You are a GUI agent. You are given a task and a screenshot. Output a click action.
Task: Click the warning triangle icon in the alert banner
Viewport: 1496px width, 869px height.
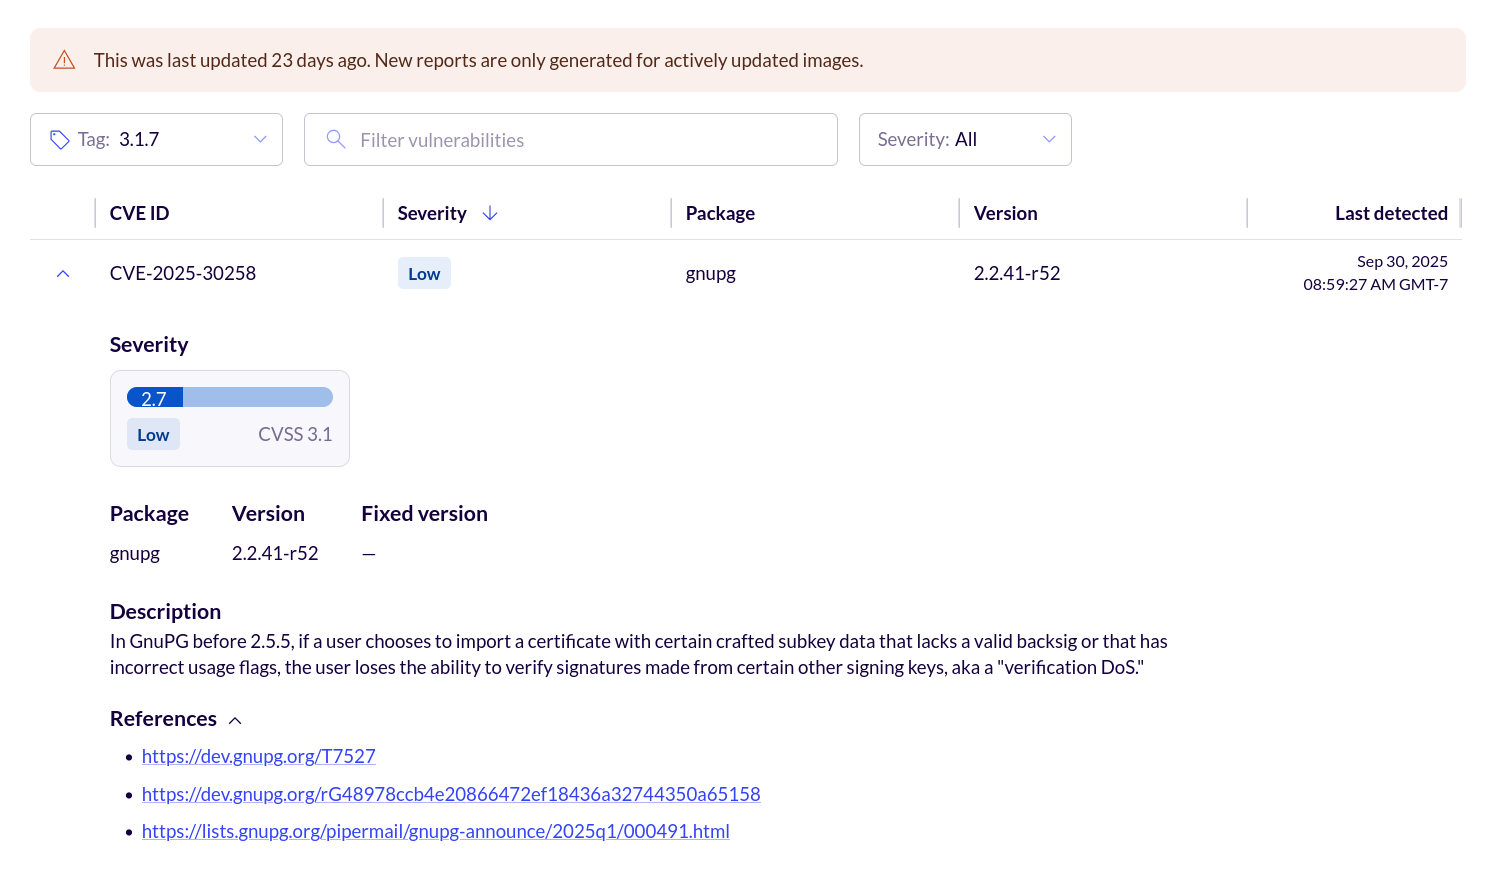(x=64, y=60)
